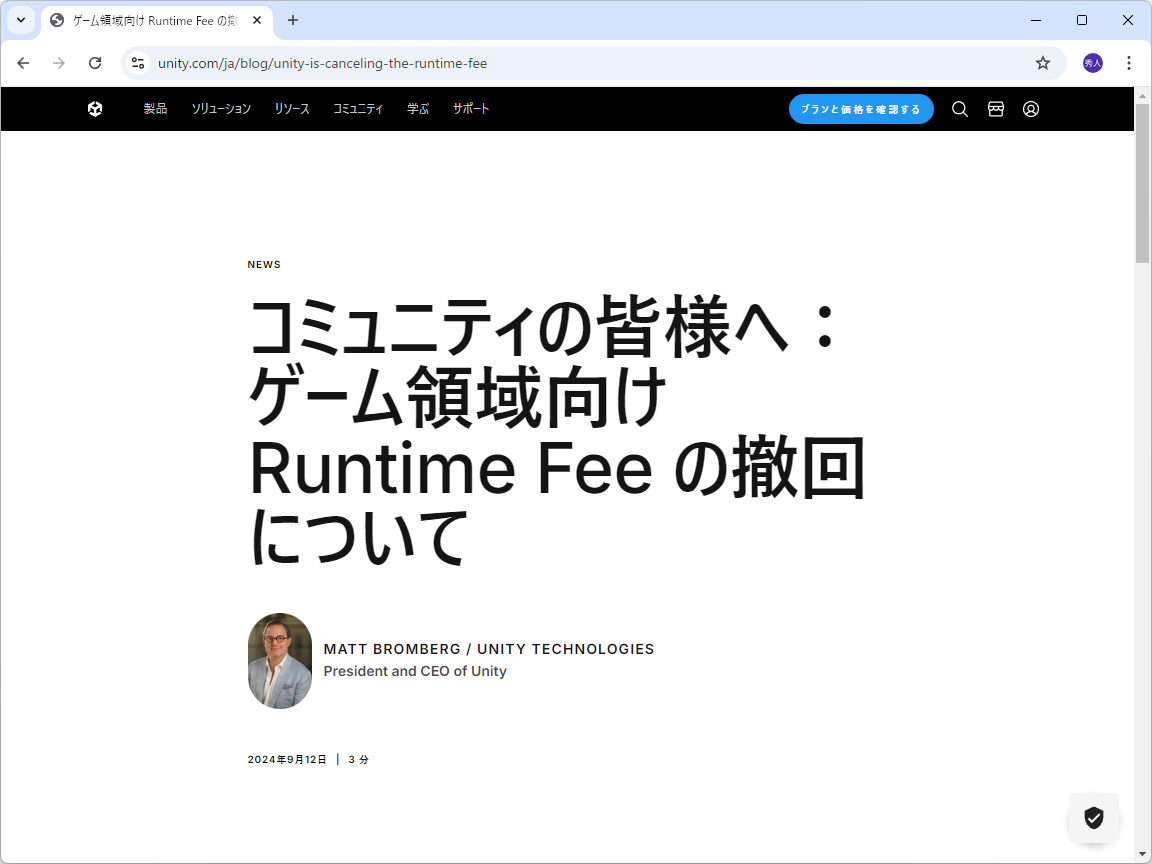Click the プランと価格を確認する button
1152x864 pixels.
pos(861,109)
